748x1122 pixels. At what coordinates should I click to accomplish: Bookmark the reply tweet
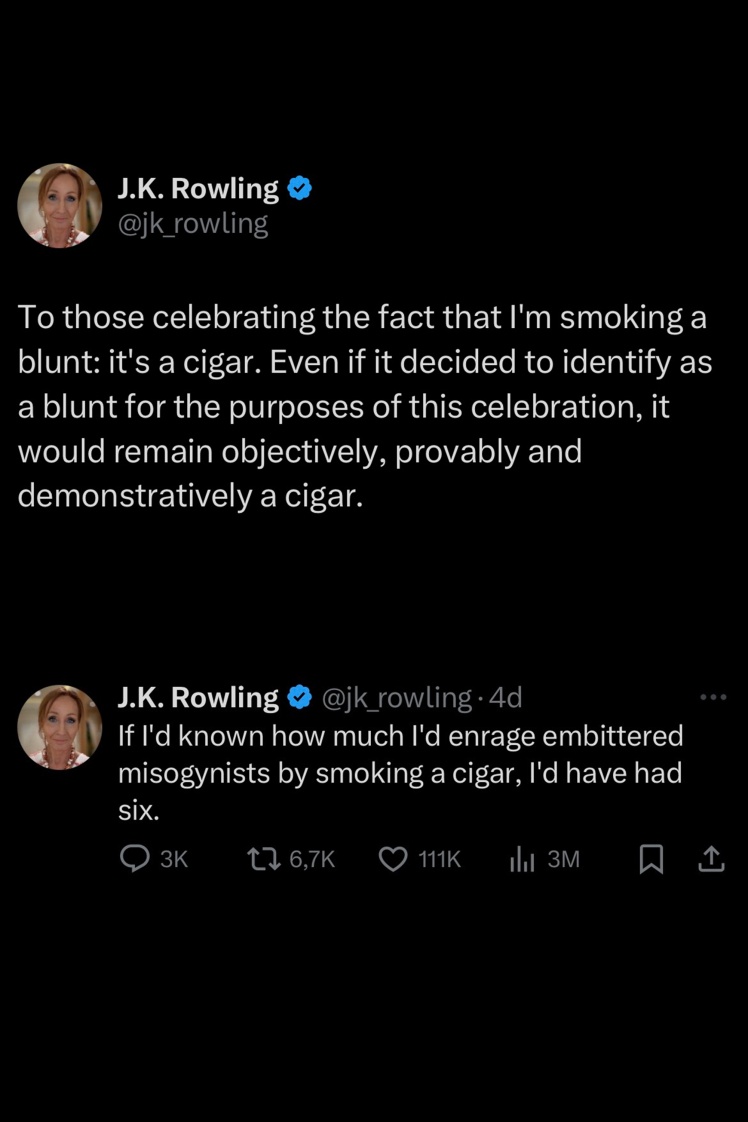point(651,859)
